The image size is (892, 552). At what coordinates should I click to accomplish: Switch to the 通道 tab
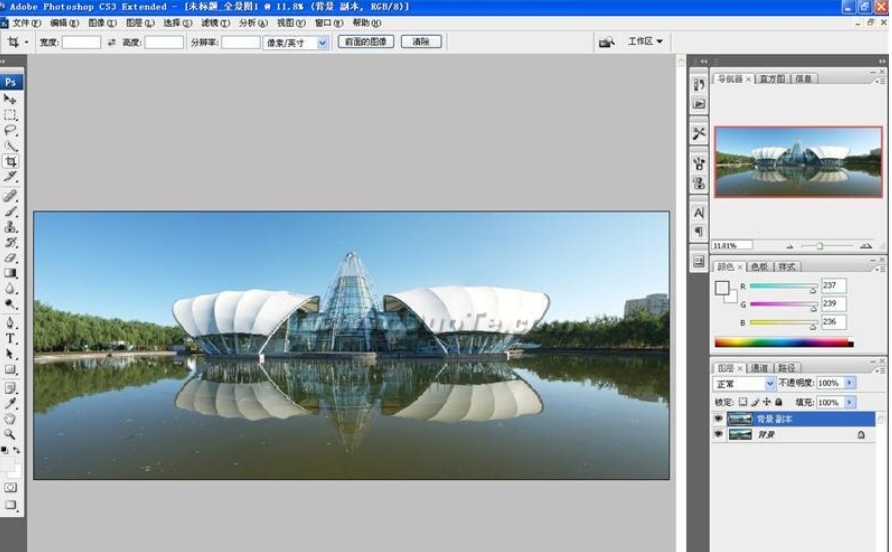coord(759,368)
